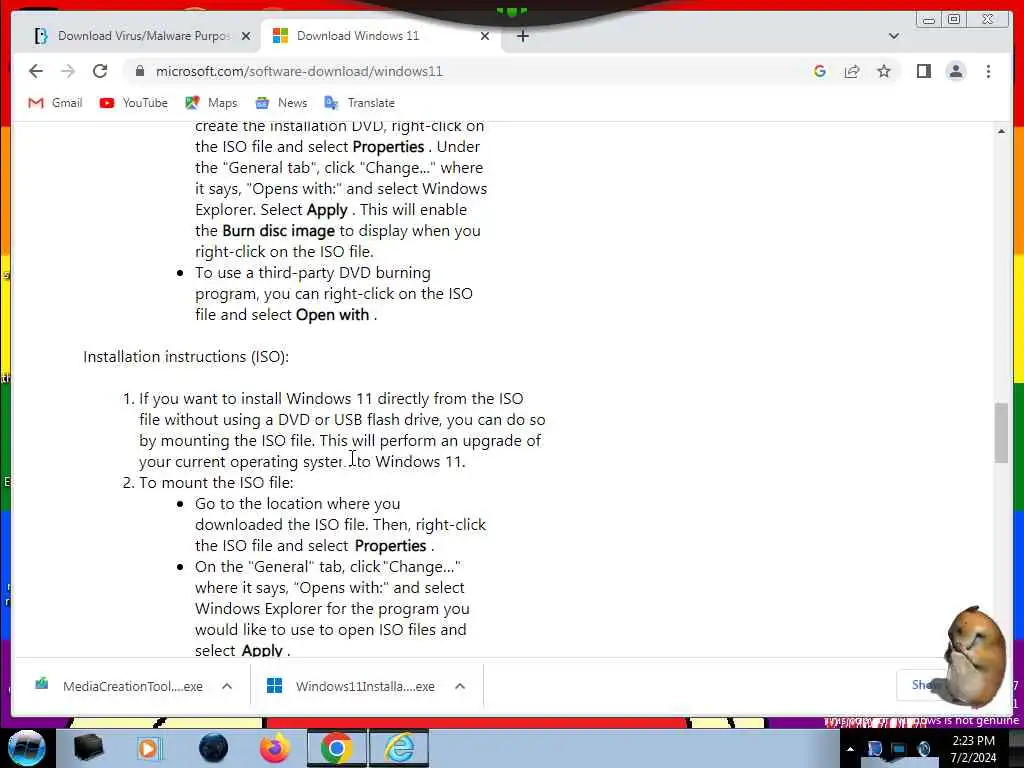Click the scroll up arrow of the page

click(1001, 131)
